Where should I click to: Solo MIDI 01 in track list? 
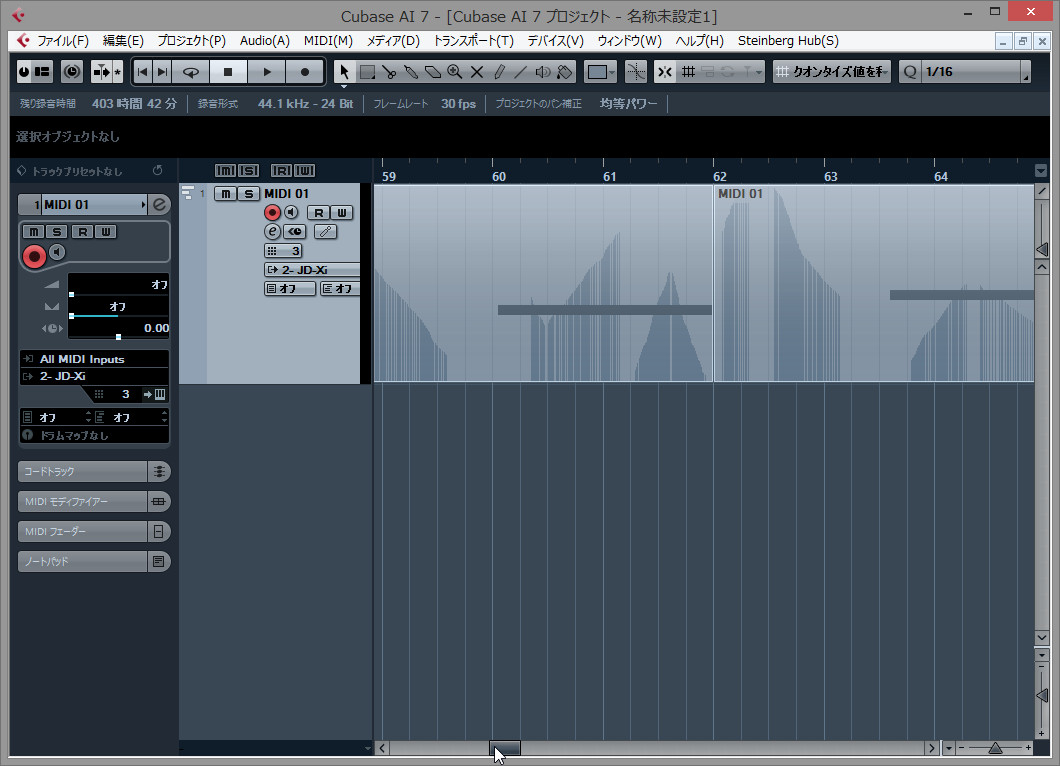248,194
